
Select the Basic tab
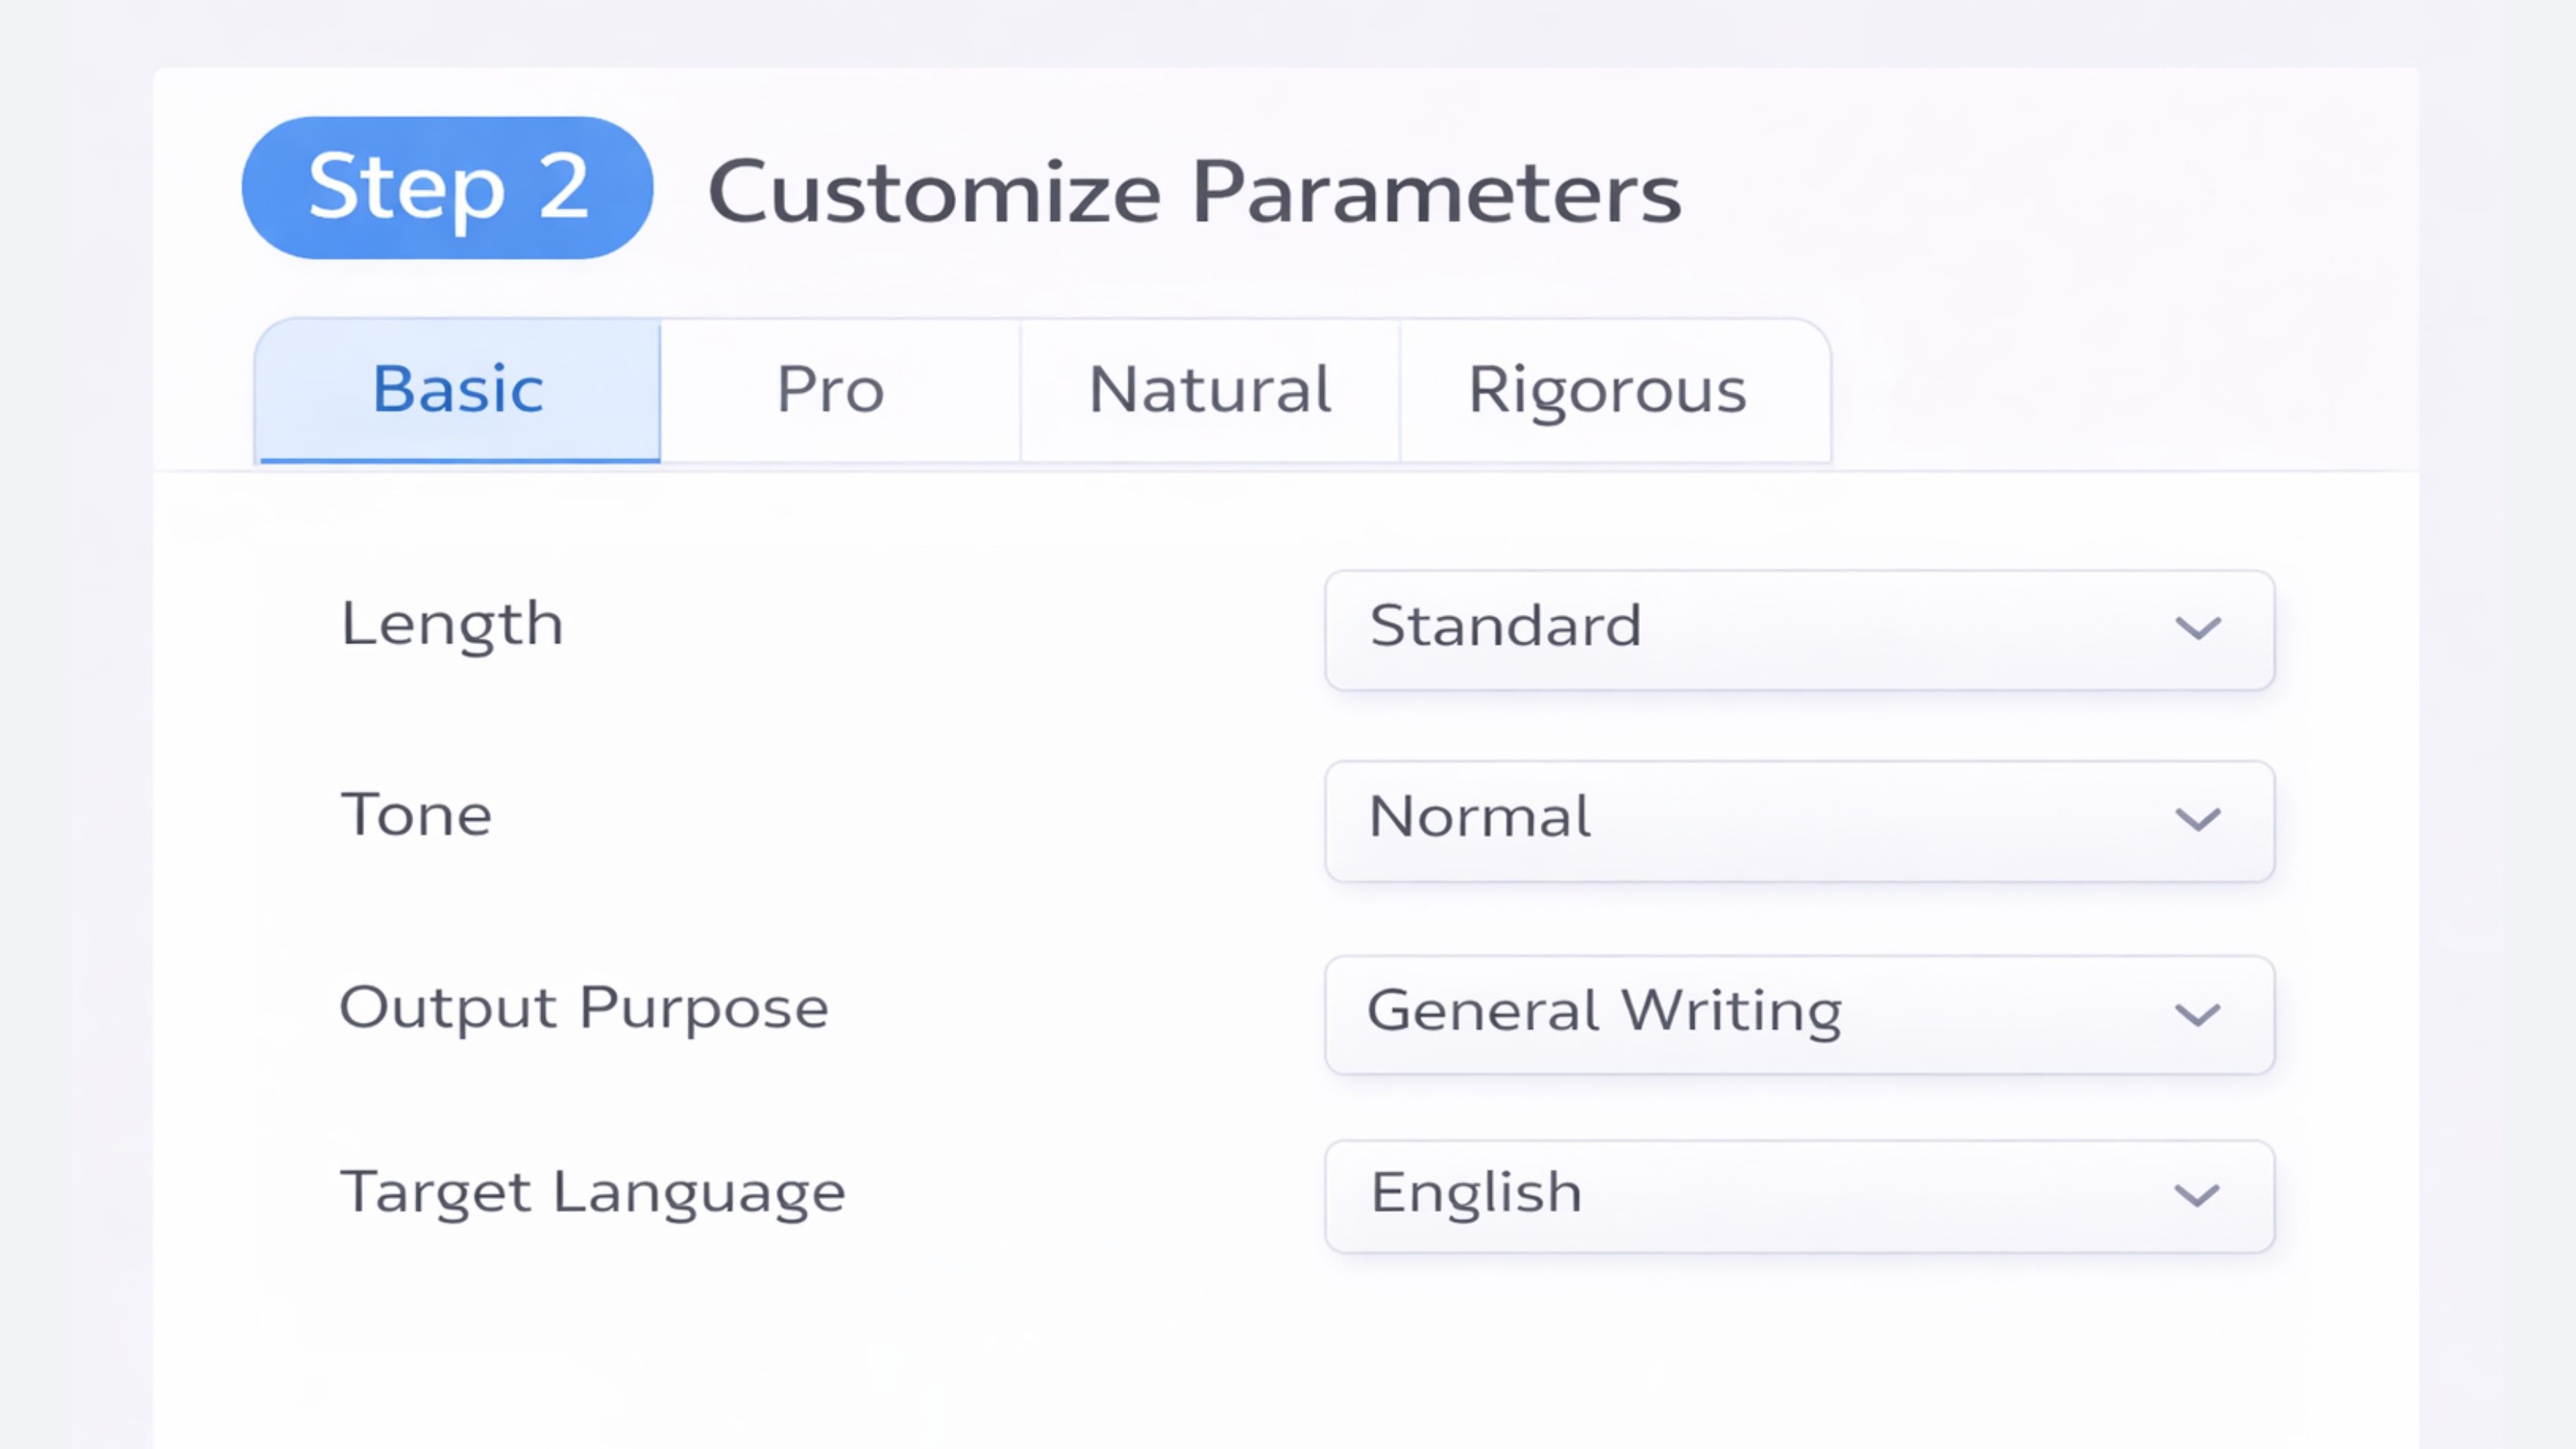(458, 390)
